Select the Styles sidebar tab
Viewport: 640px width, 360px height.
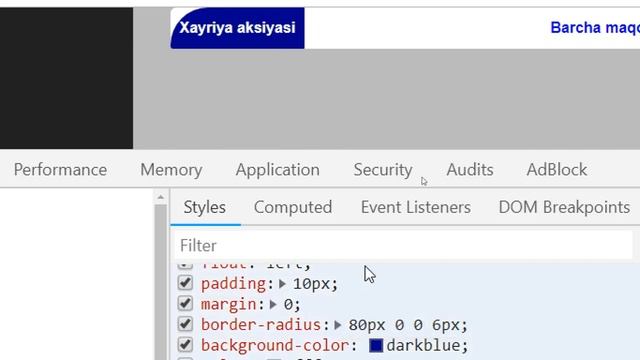(x=204, y=207)
